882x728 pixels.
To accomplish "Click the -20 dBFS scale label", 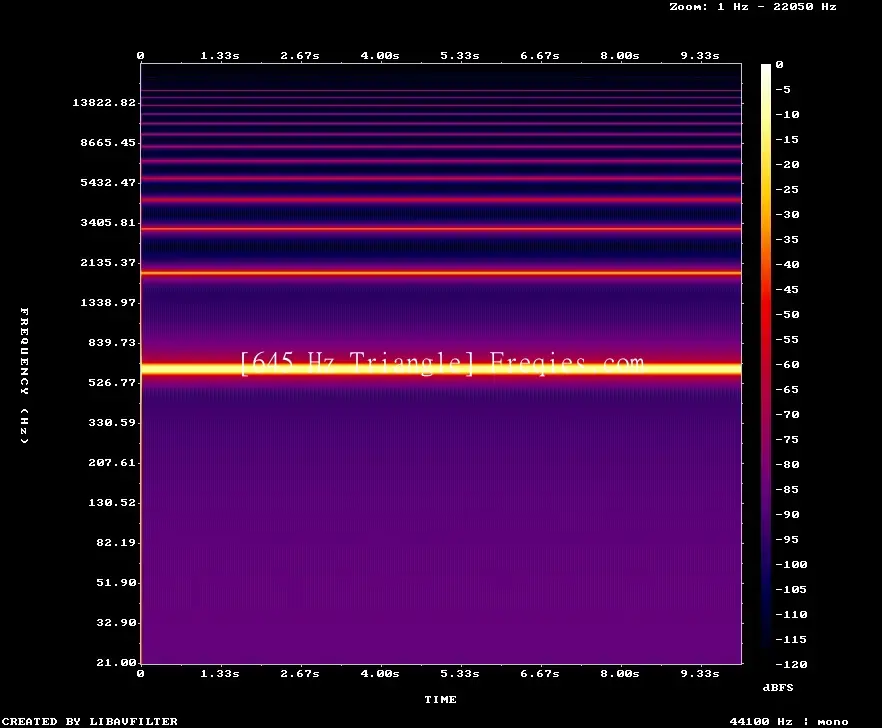I will click(x=787, y=164).
